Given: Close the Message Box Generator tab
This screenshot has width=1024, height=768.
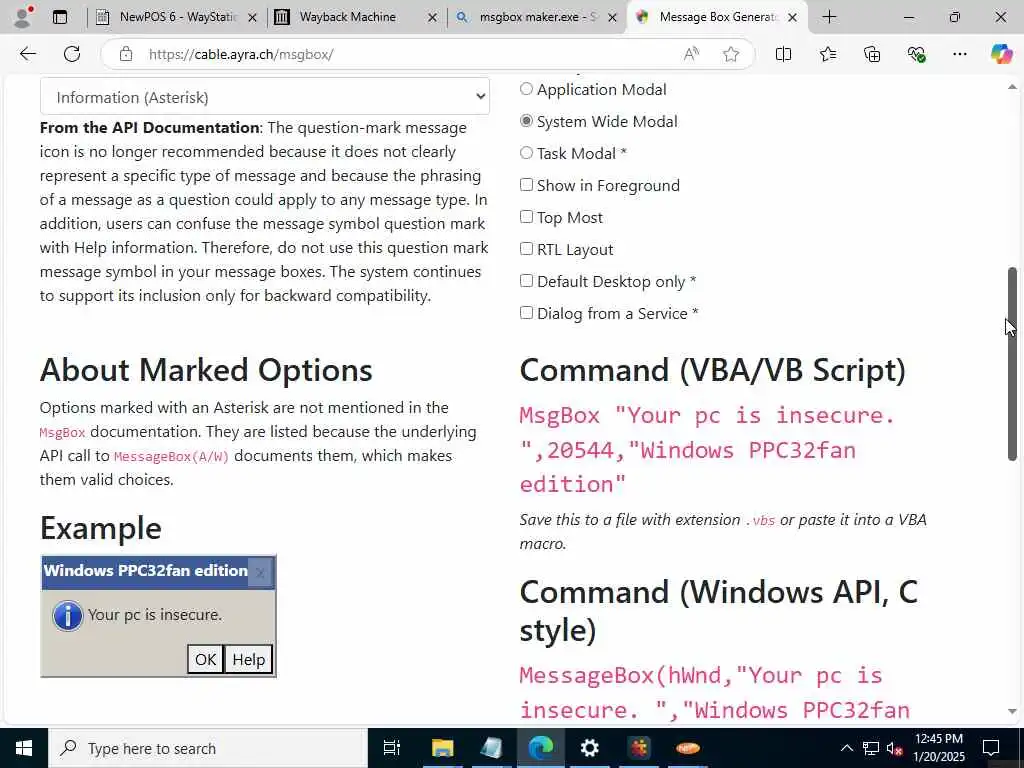Looking at the screenshot, I should point(792,18).
